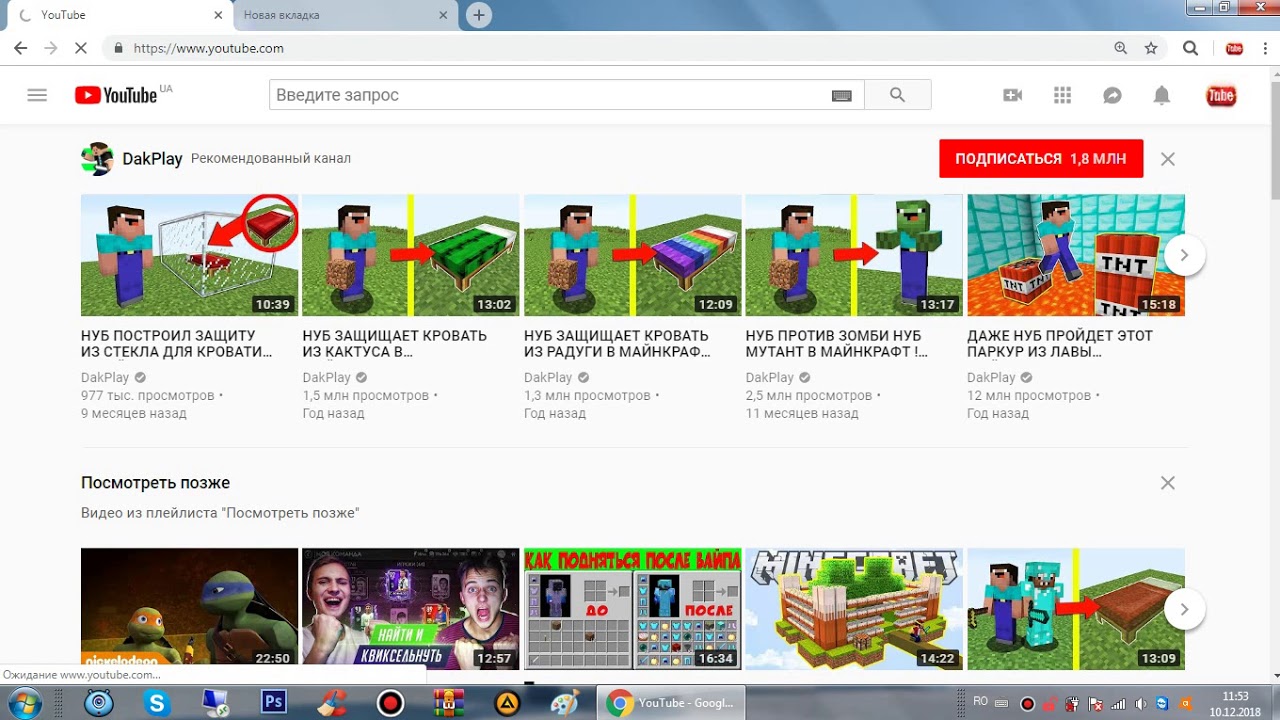Bookmark the page with the star icon
The image size is (1280, 720).
click(1151, 48)
